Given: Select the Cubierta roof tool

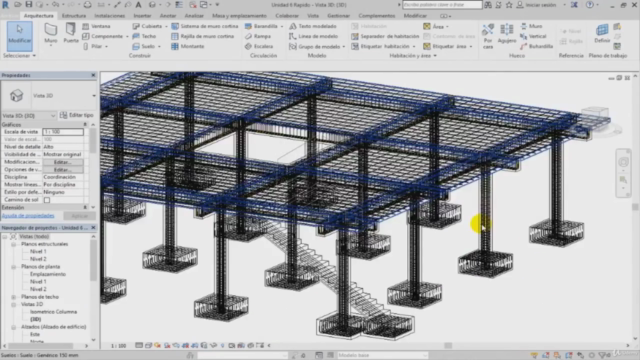Looking at the screenshot, I should [x=148, y=26].
